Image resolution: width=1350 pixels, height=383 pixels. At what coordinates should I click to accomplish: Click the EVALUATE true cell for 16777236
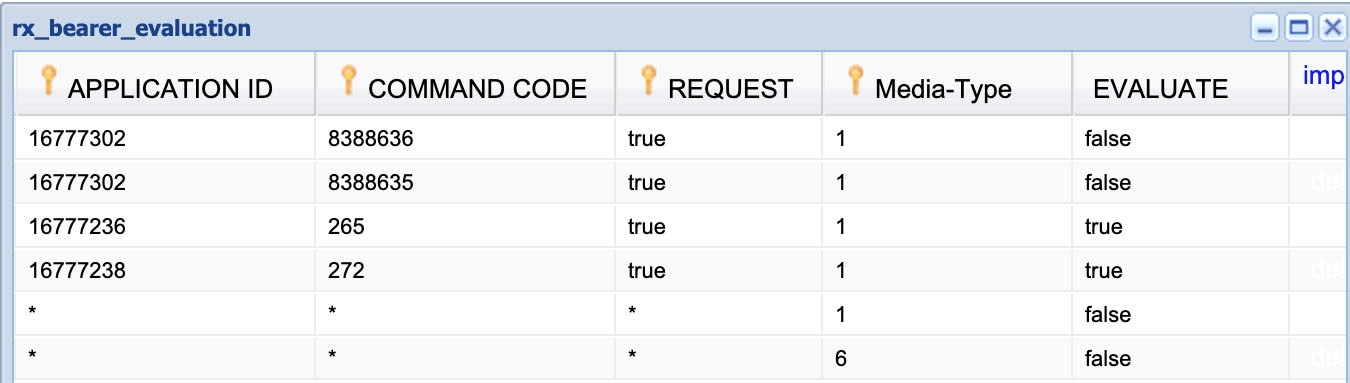click(1181, 227)
